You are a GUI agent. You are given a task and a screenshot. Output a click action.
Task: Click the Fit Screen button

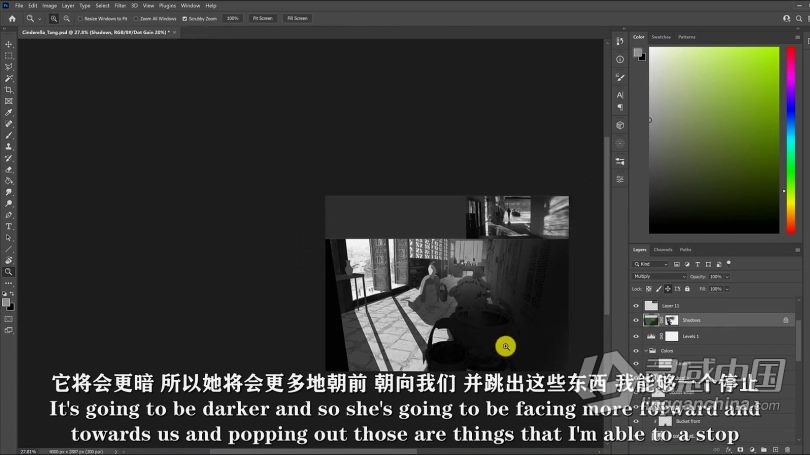(x=262, y=19)
